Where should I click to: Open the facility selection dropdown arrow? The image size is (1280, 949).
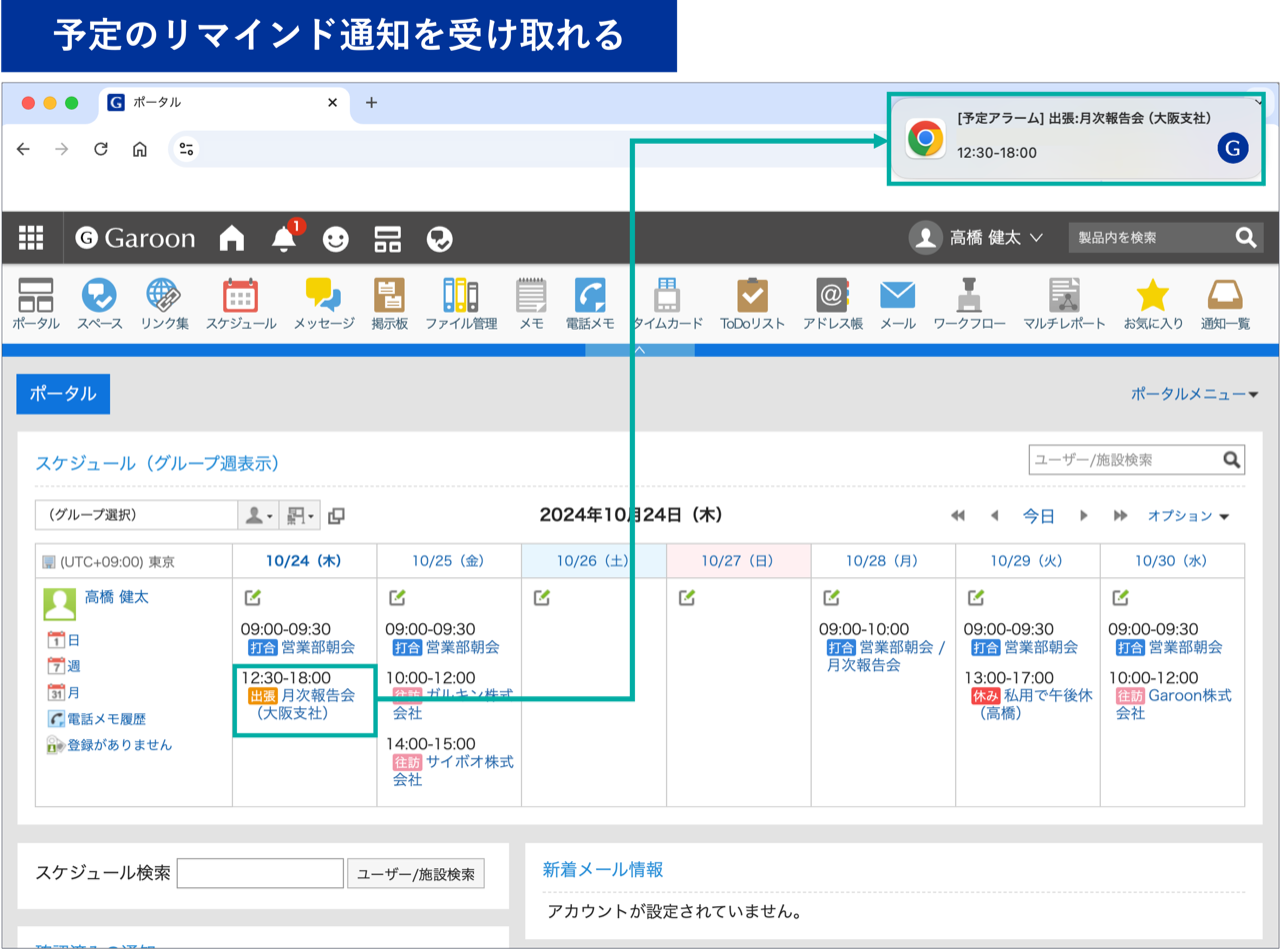(x=300, y=516)
